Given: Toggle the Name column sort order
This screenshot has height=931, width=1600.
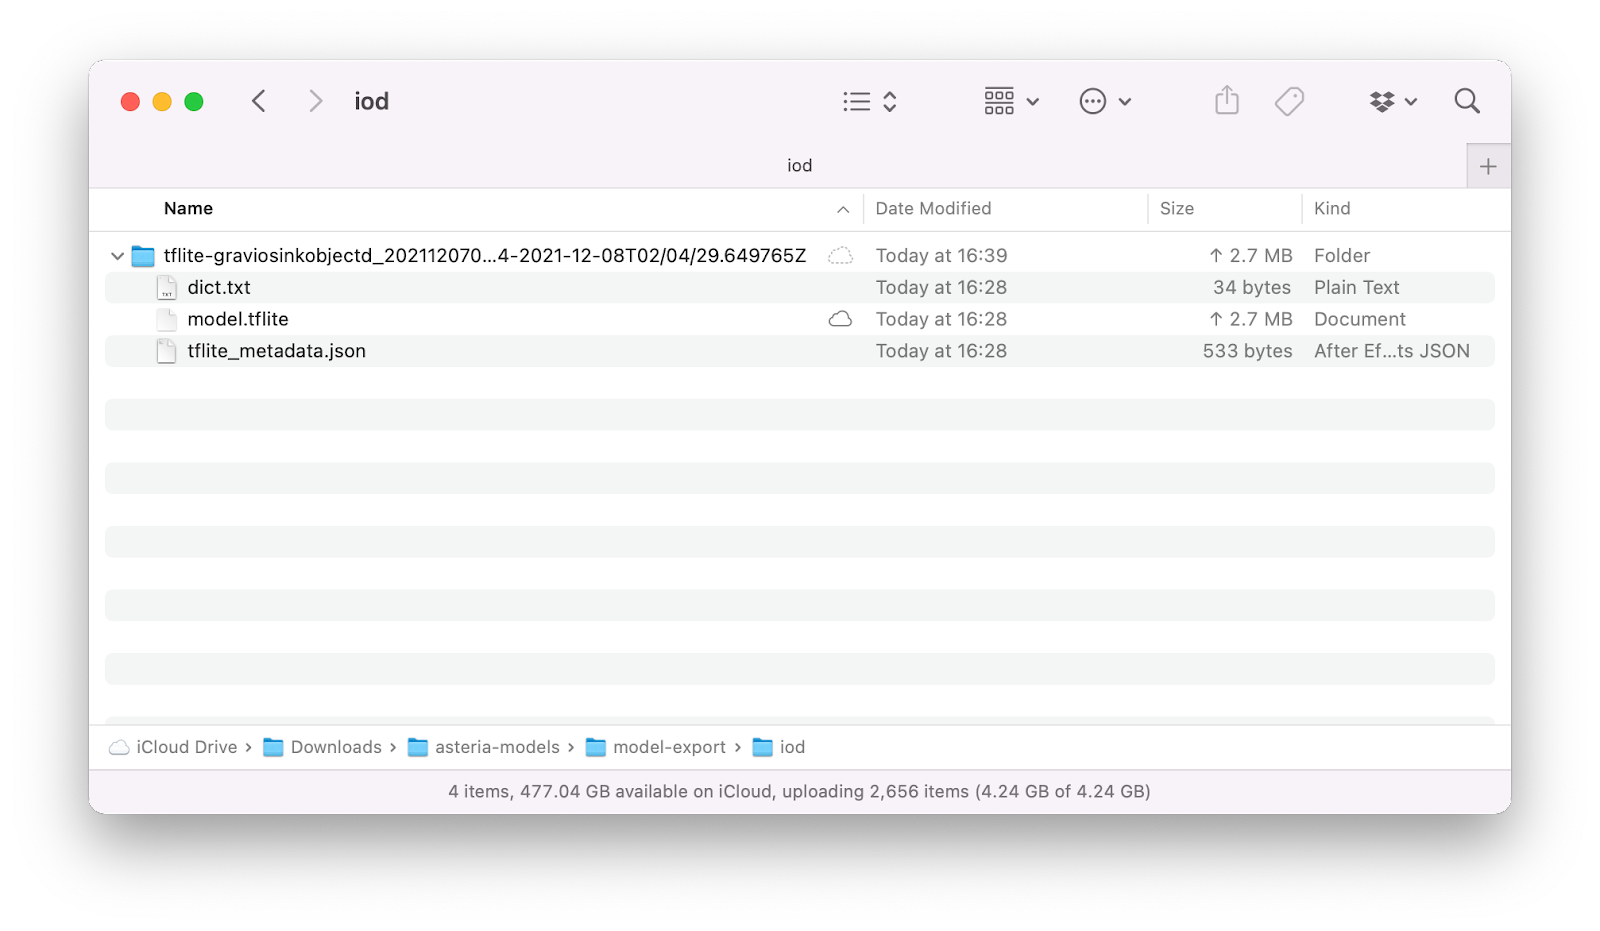Looking at the screenshot, I should [x=188, y=208].
